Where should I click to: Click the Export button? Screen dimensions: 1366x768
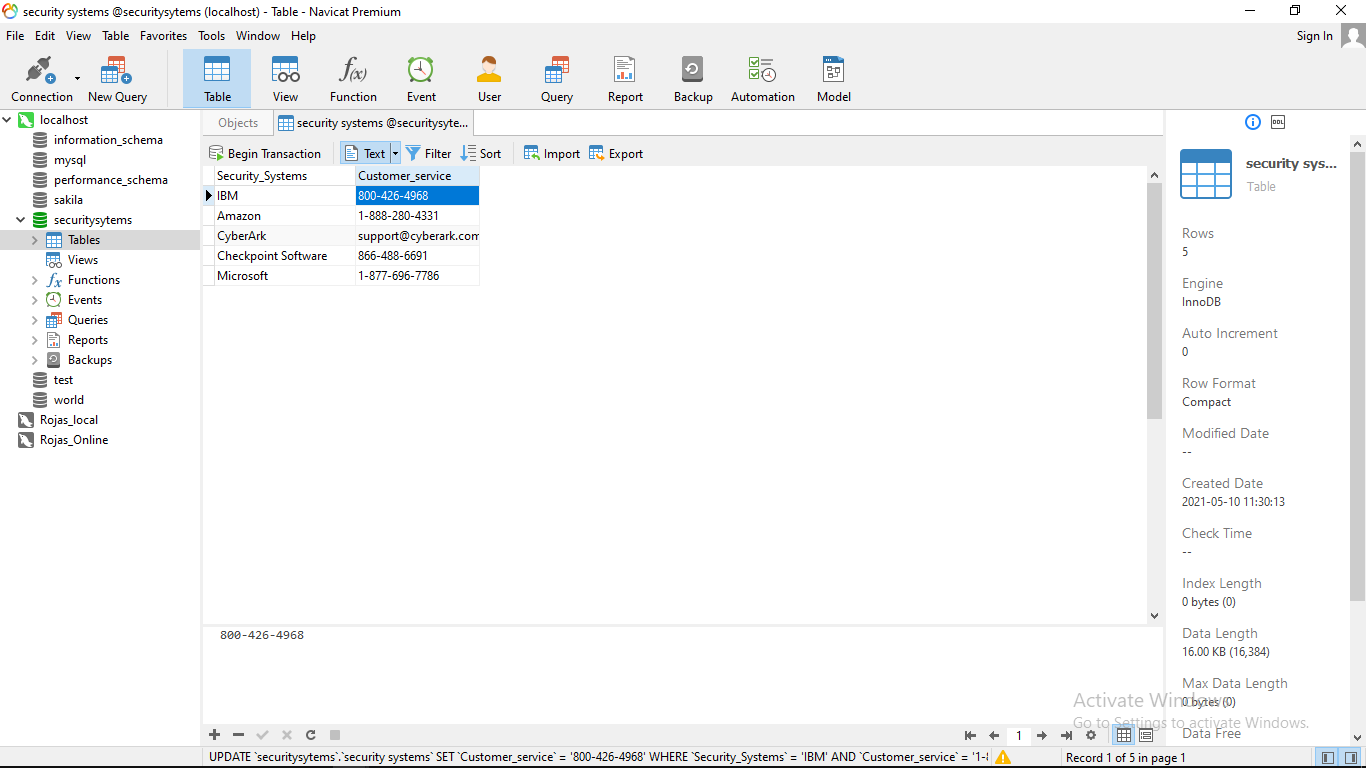click(x=616, y=154)
